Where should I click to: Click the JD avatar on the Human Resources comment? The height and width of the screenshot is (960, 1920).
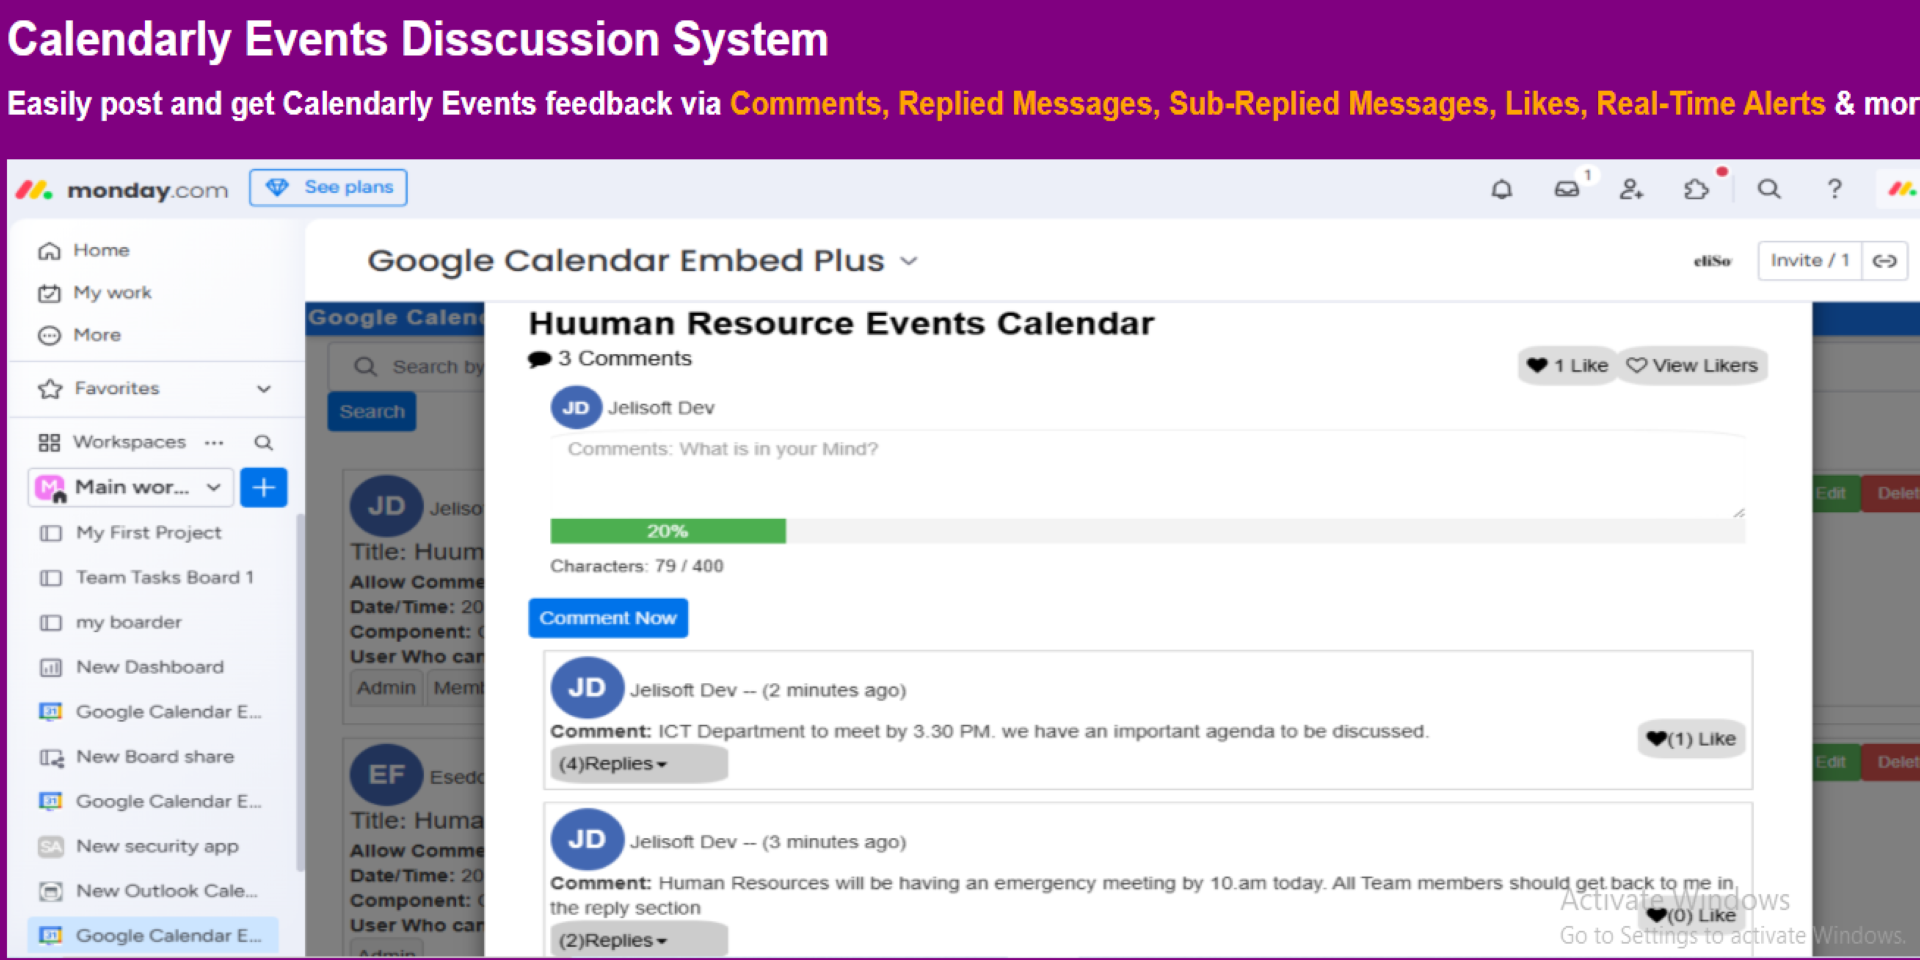pos(587,840)
